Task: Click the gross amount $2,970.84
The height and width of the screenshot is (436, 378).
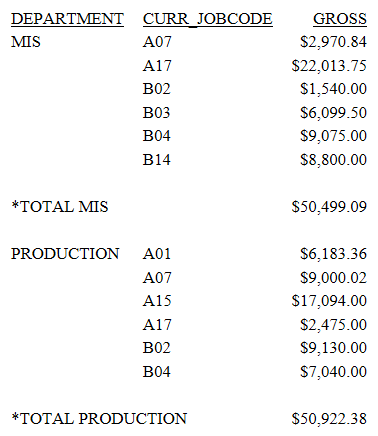Action: [x=333, y=42]
